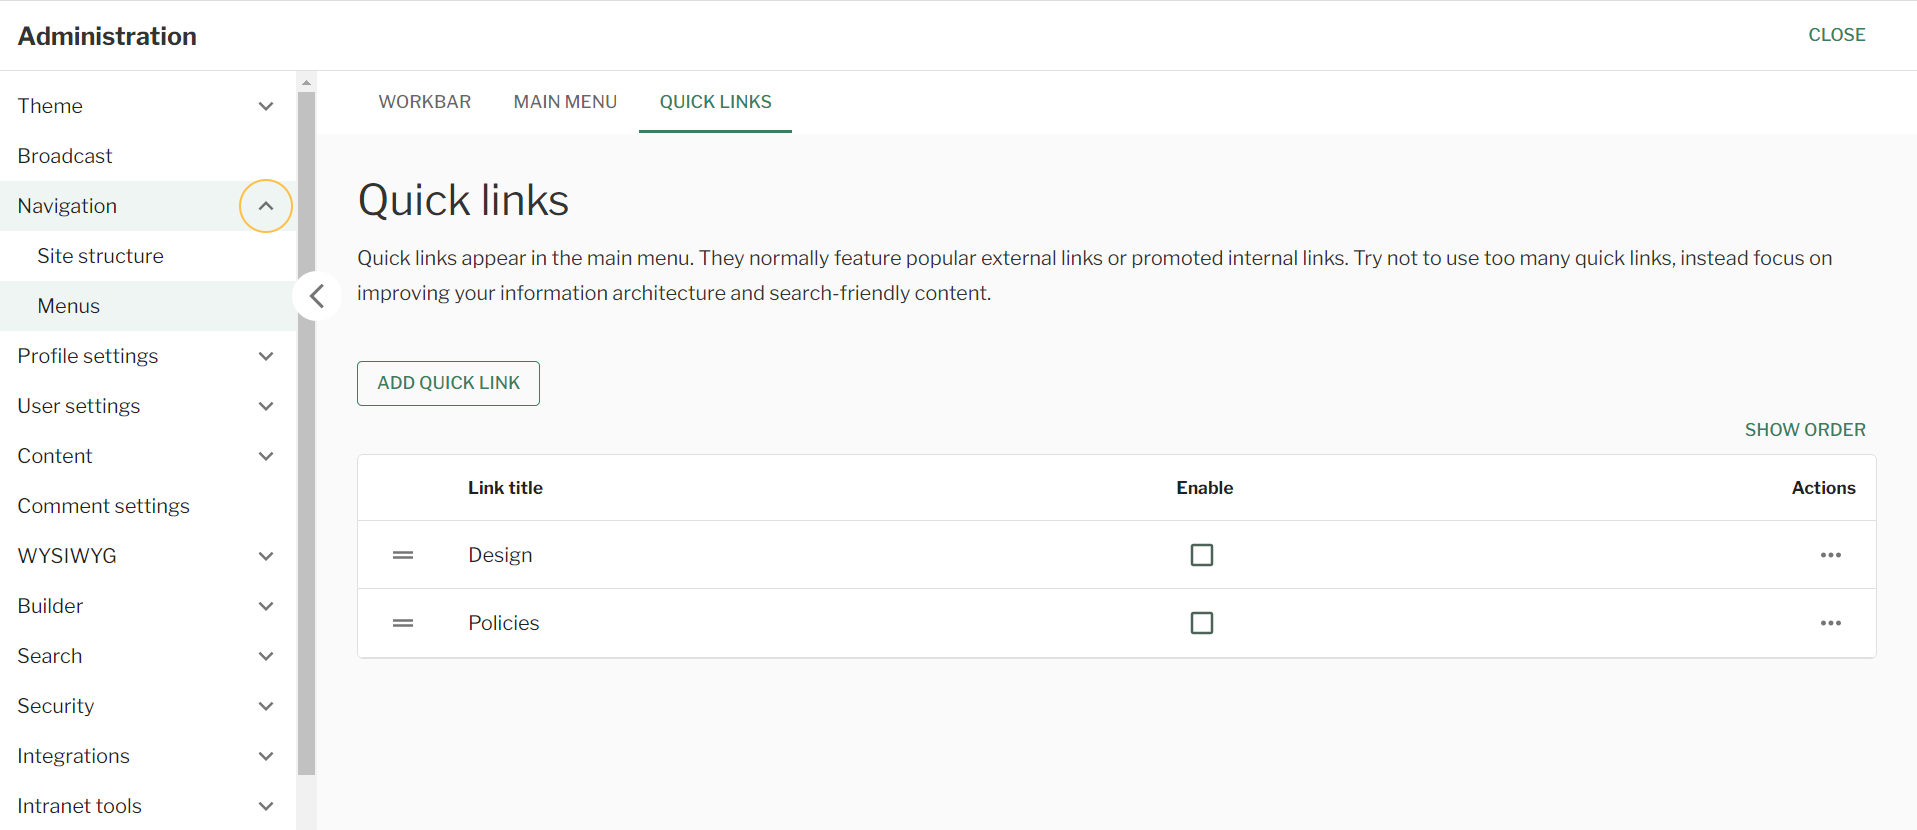Open actions menu for Policies link
This screenshot has width=1917, height=830.
pyautogui.click(x=1830, y=623)
